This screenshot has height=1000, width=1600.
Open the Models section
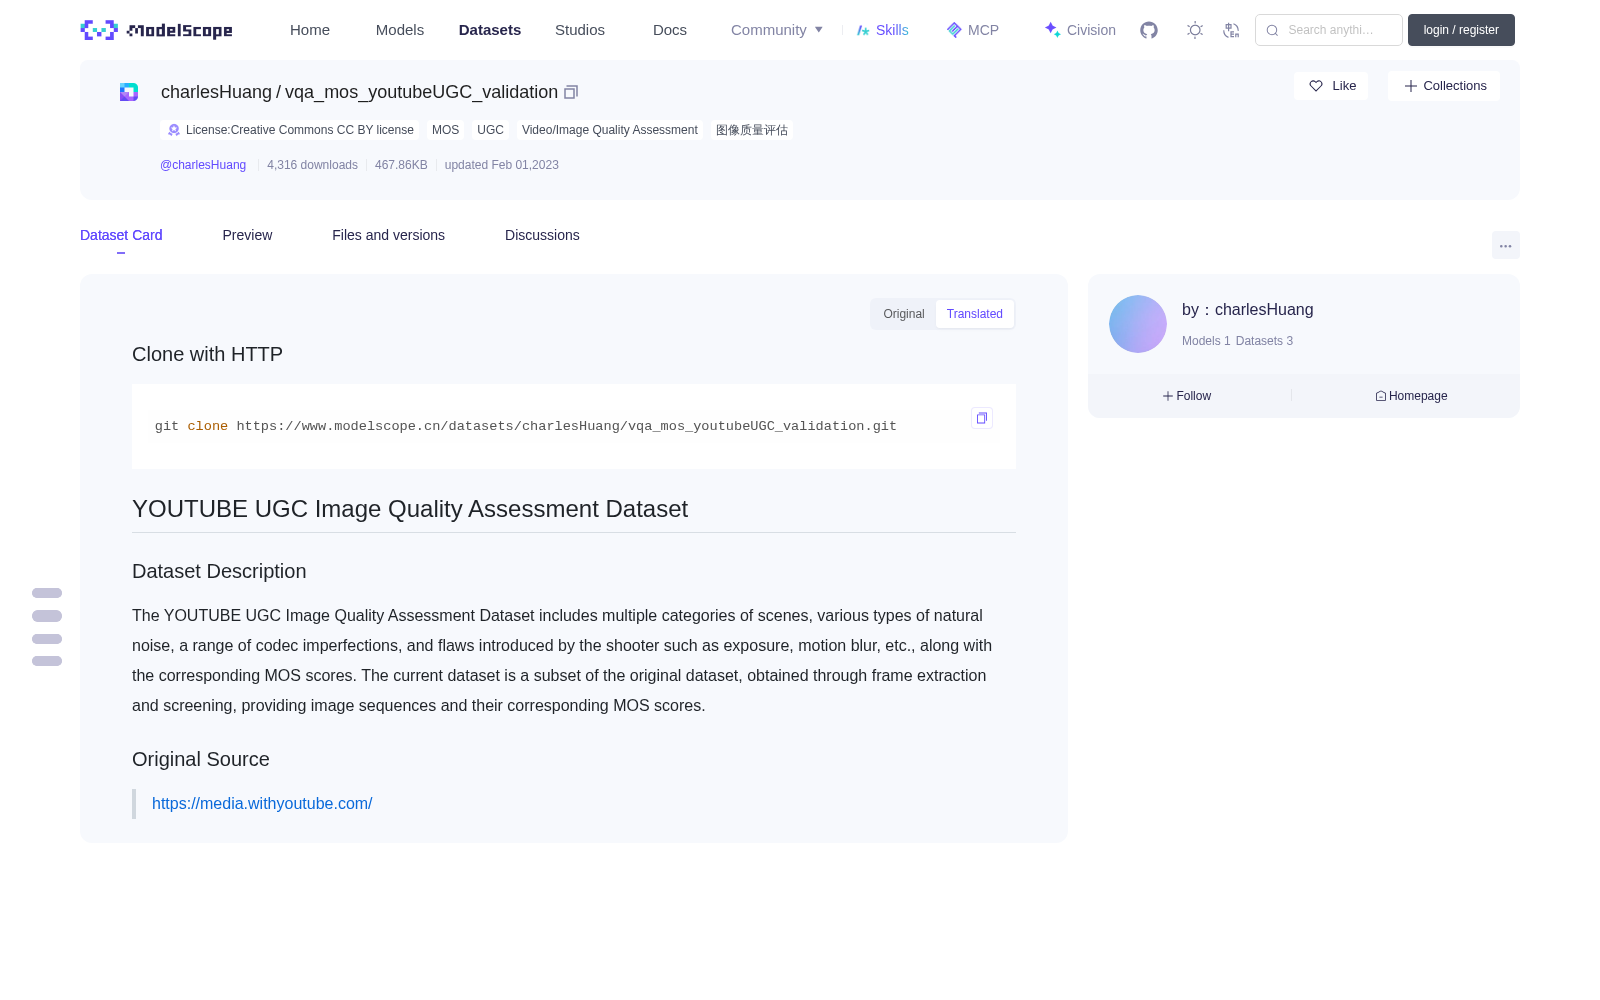tap(400, 30)
